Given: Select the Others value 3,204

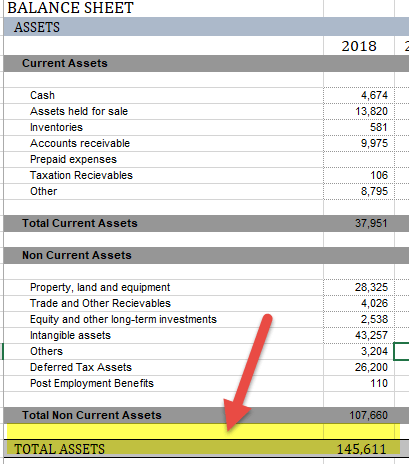Looking at the screenshot, I should tap(374, 351).
